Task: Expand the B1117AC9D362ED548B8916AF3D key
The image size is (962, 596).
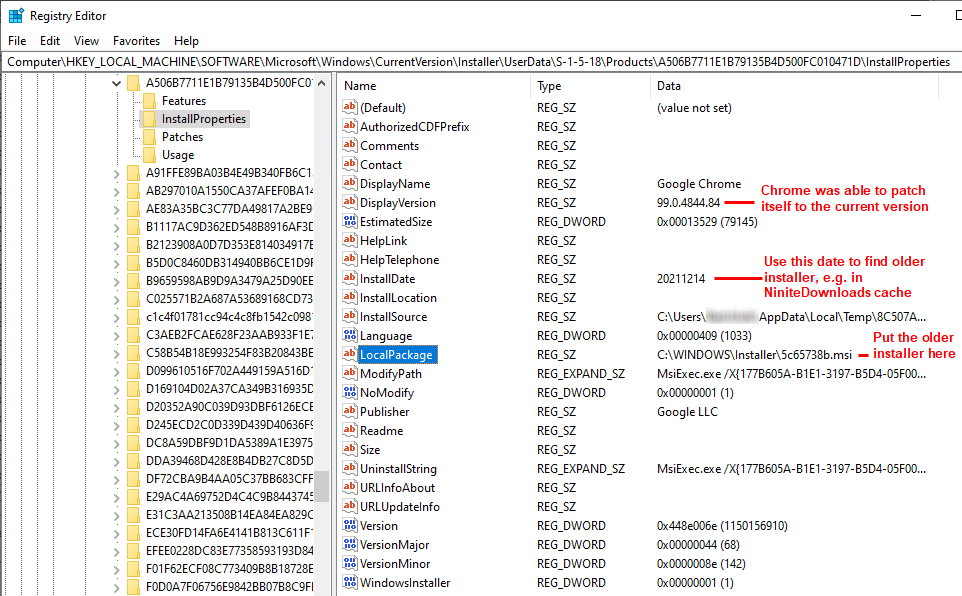Action: pos(117,227)
